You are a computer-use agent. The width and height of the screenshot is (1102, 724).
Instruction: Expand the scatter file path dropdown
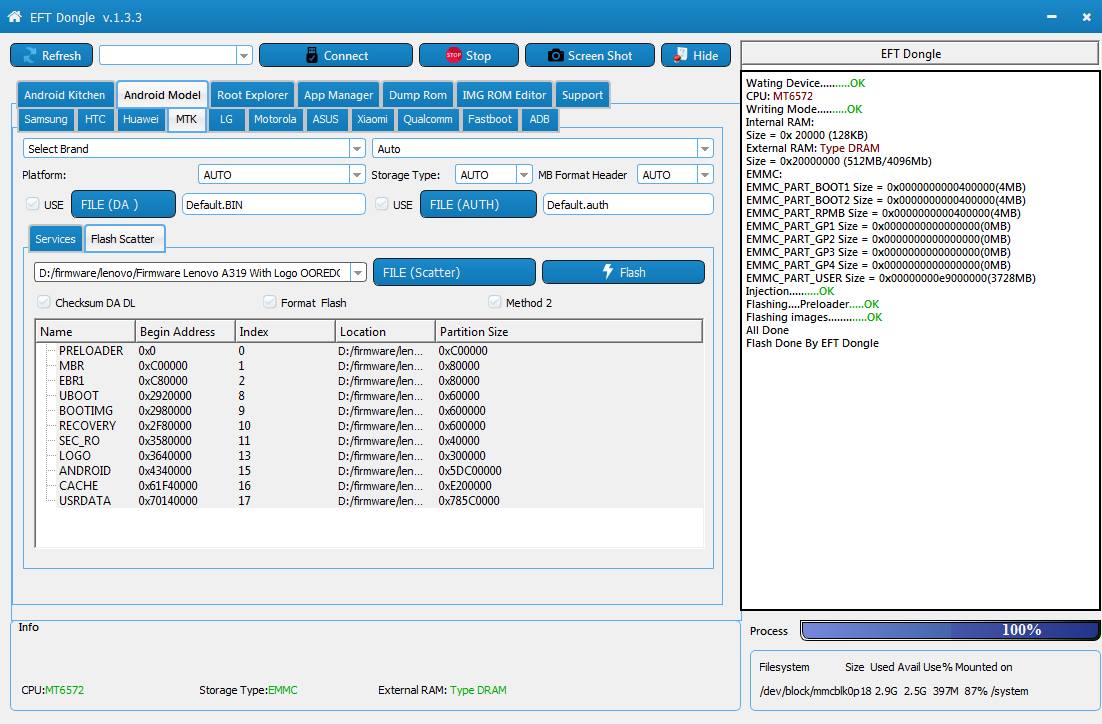358,272
